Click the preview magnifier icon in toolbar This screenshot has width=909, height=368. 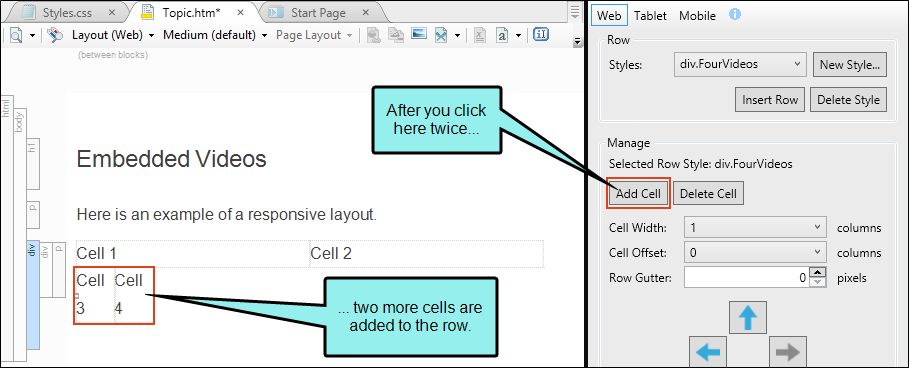tap(16, 35)
